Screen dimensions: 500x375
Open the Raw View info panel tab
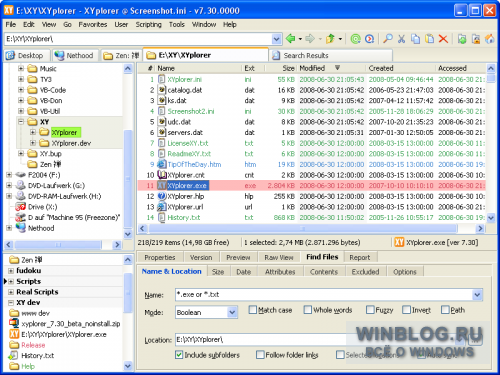pos(279,257)
